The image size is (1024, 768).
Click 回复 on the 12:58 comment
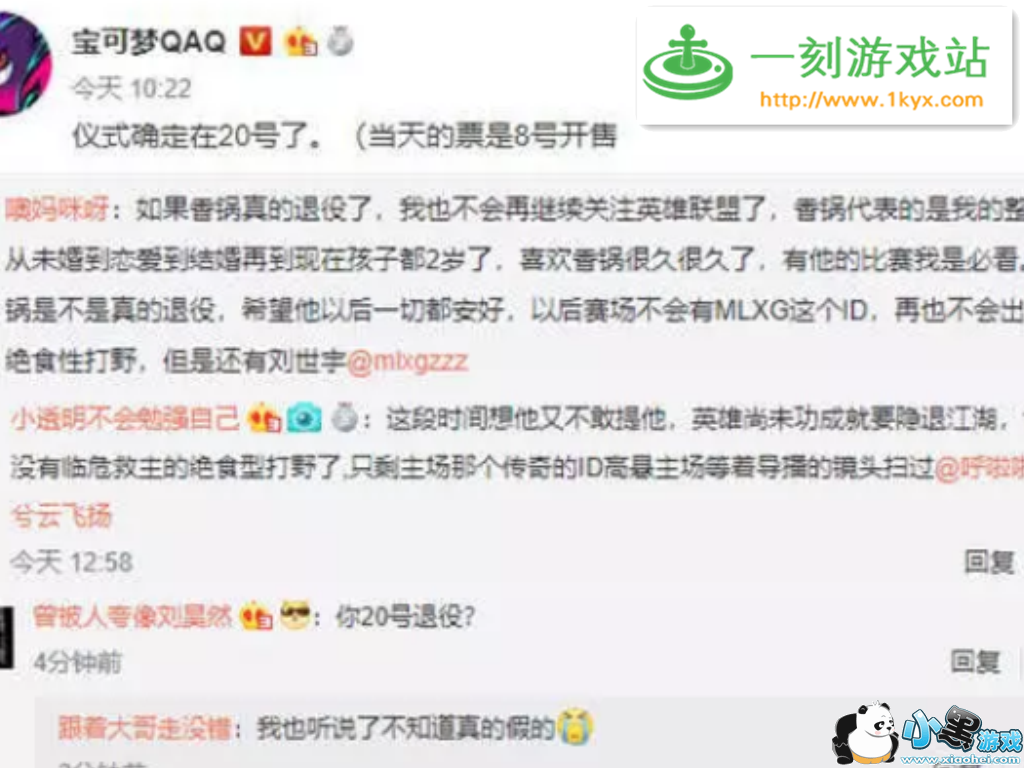tap(989, 562)
